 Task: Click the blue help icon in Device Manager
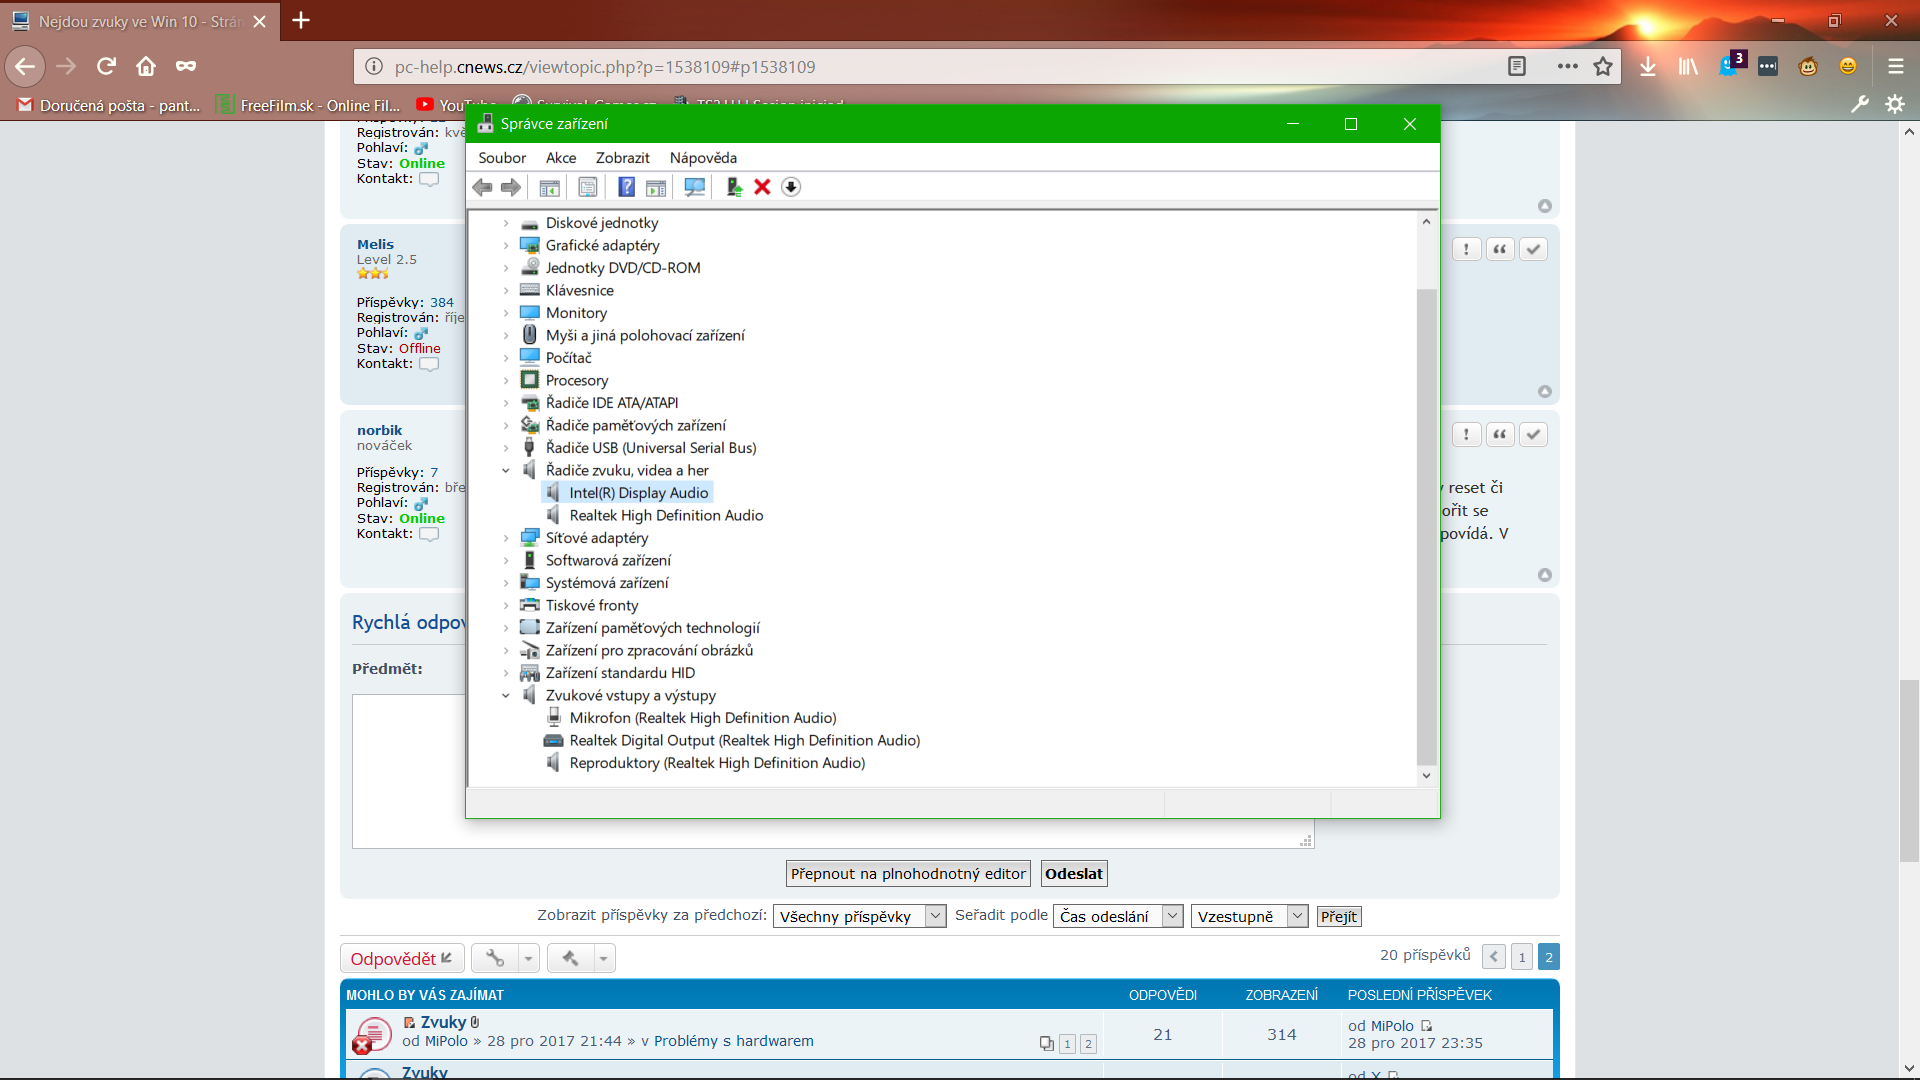tap(626, 187)
